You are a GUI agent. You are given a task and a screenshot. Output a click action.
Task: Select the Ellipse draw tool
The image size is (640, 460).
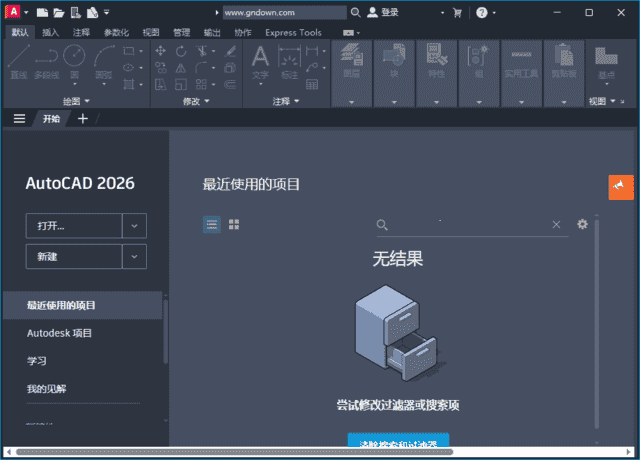point(129,68)
